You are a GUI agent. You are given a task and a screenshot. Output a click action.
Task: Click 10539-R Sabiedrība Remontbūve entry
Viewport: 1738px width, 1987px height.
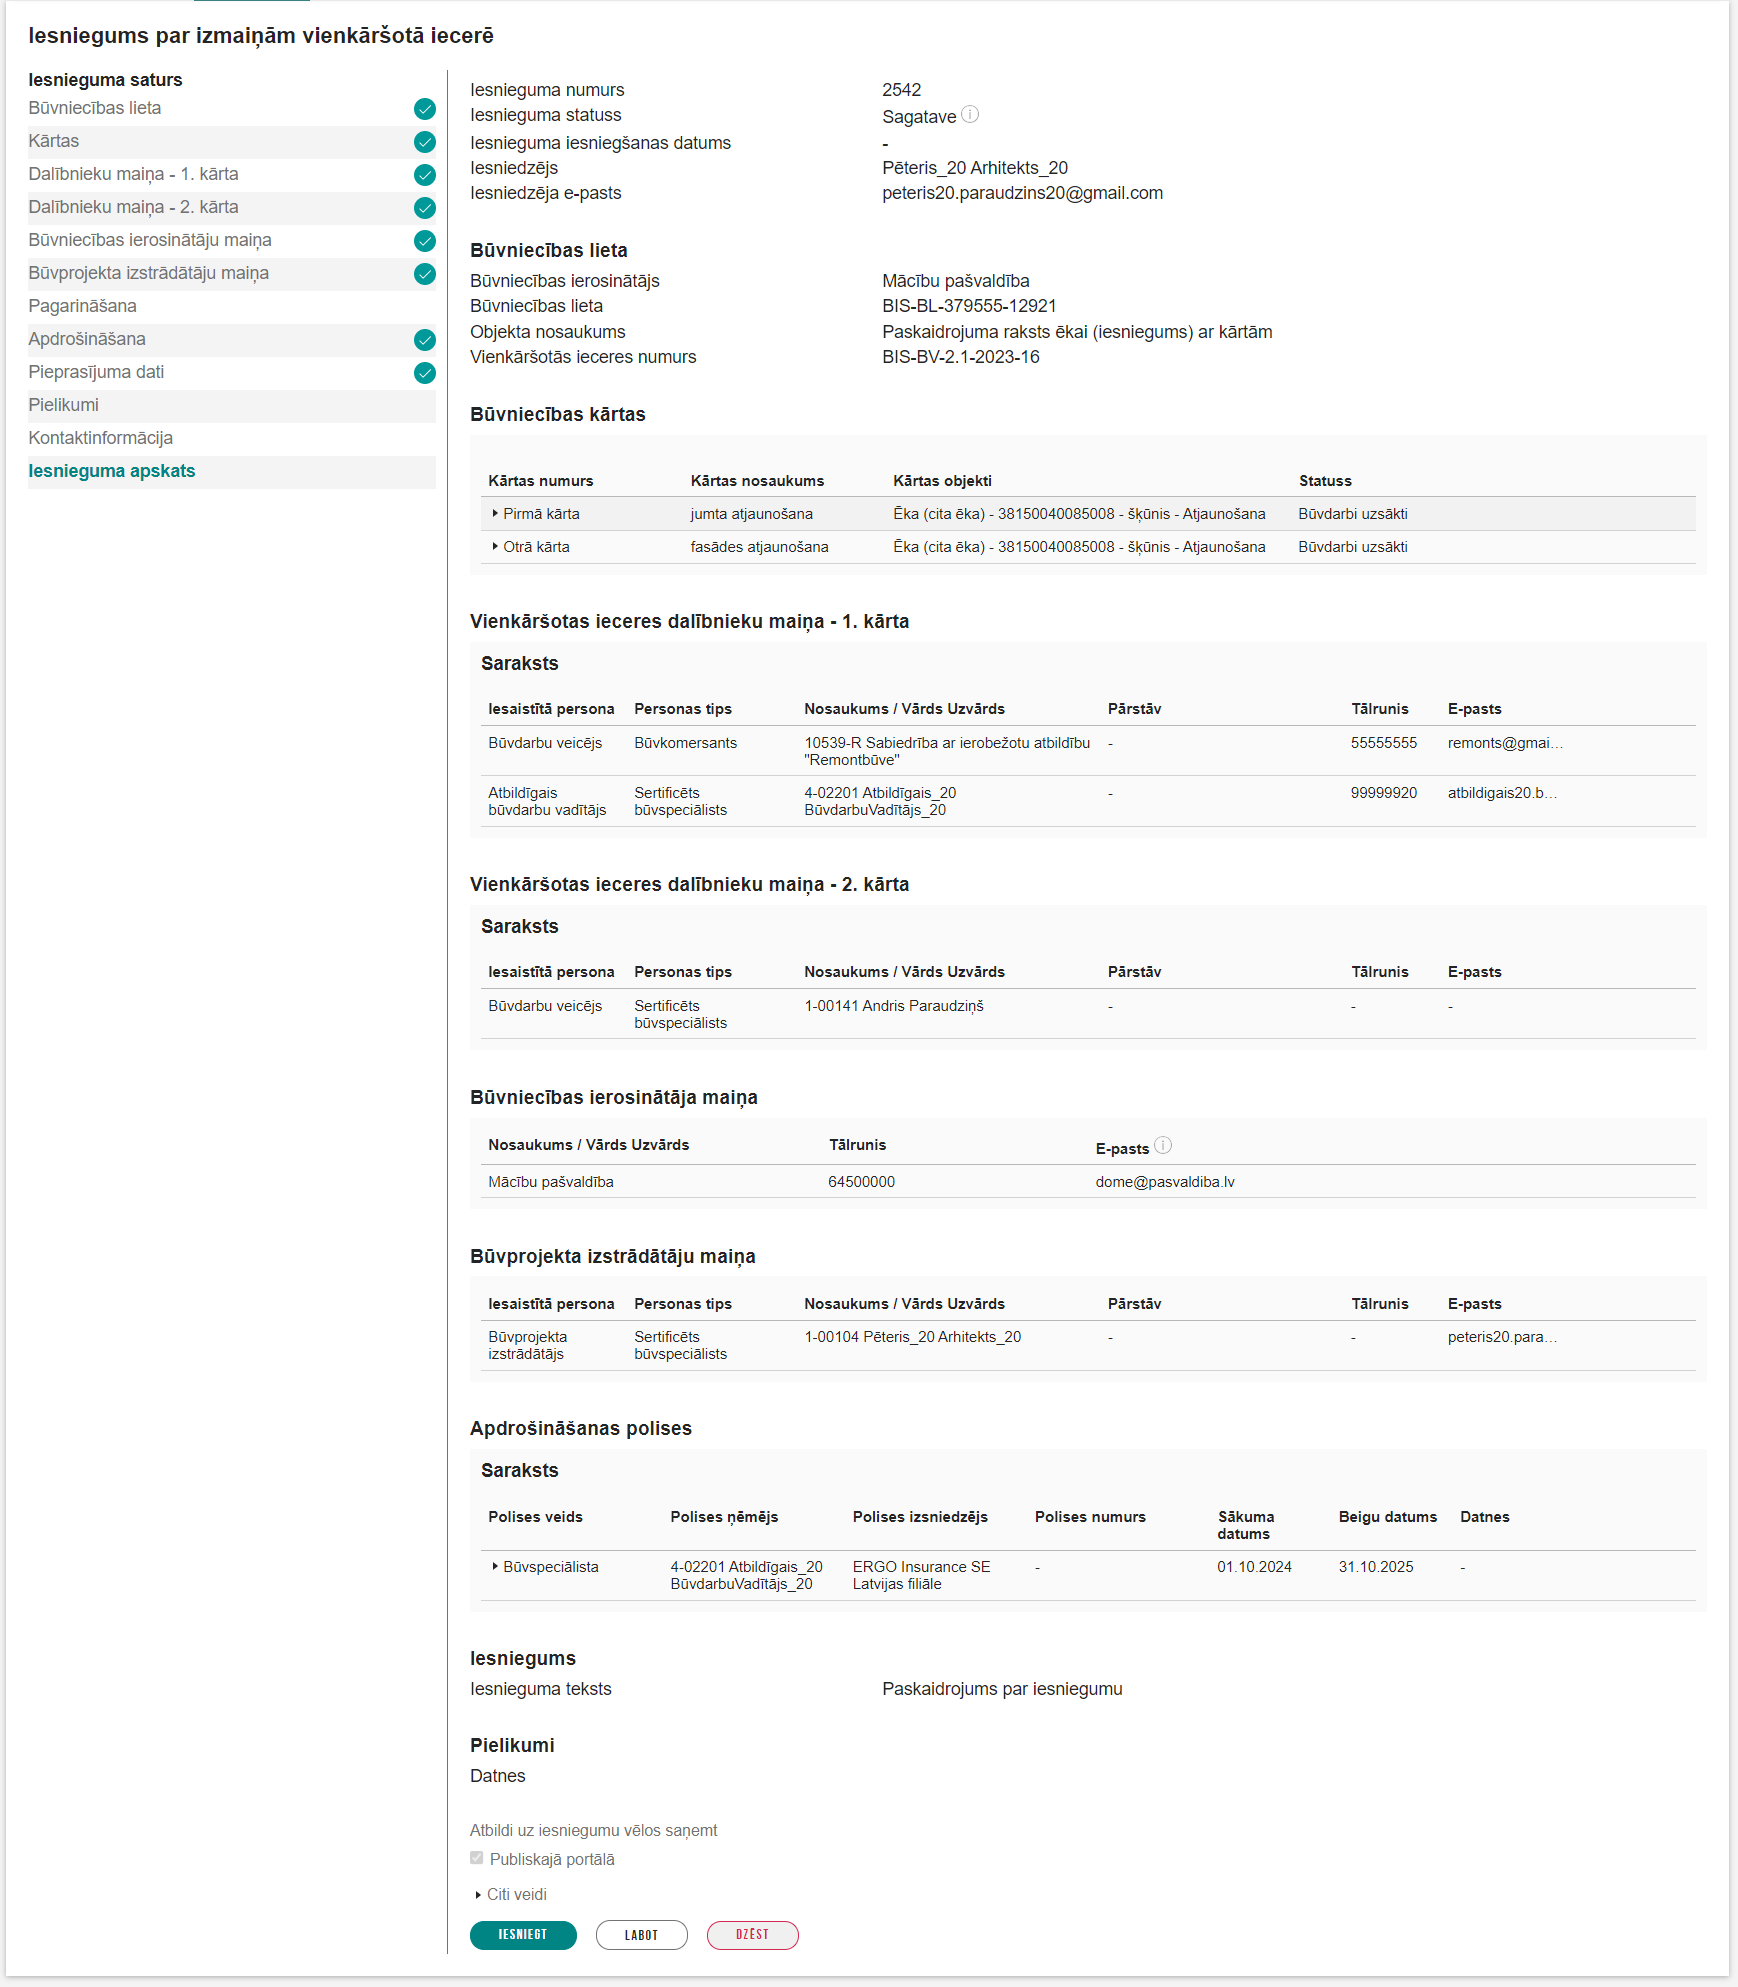tap(947, 751)
